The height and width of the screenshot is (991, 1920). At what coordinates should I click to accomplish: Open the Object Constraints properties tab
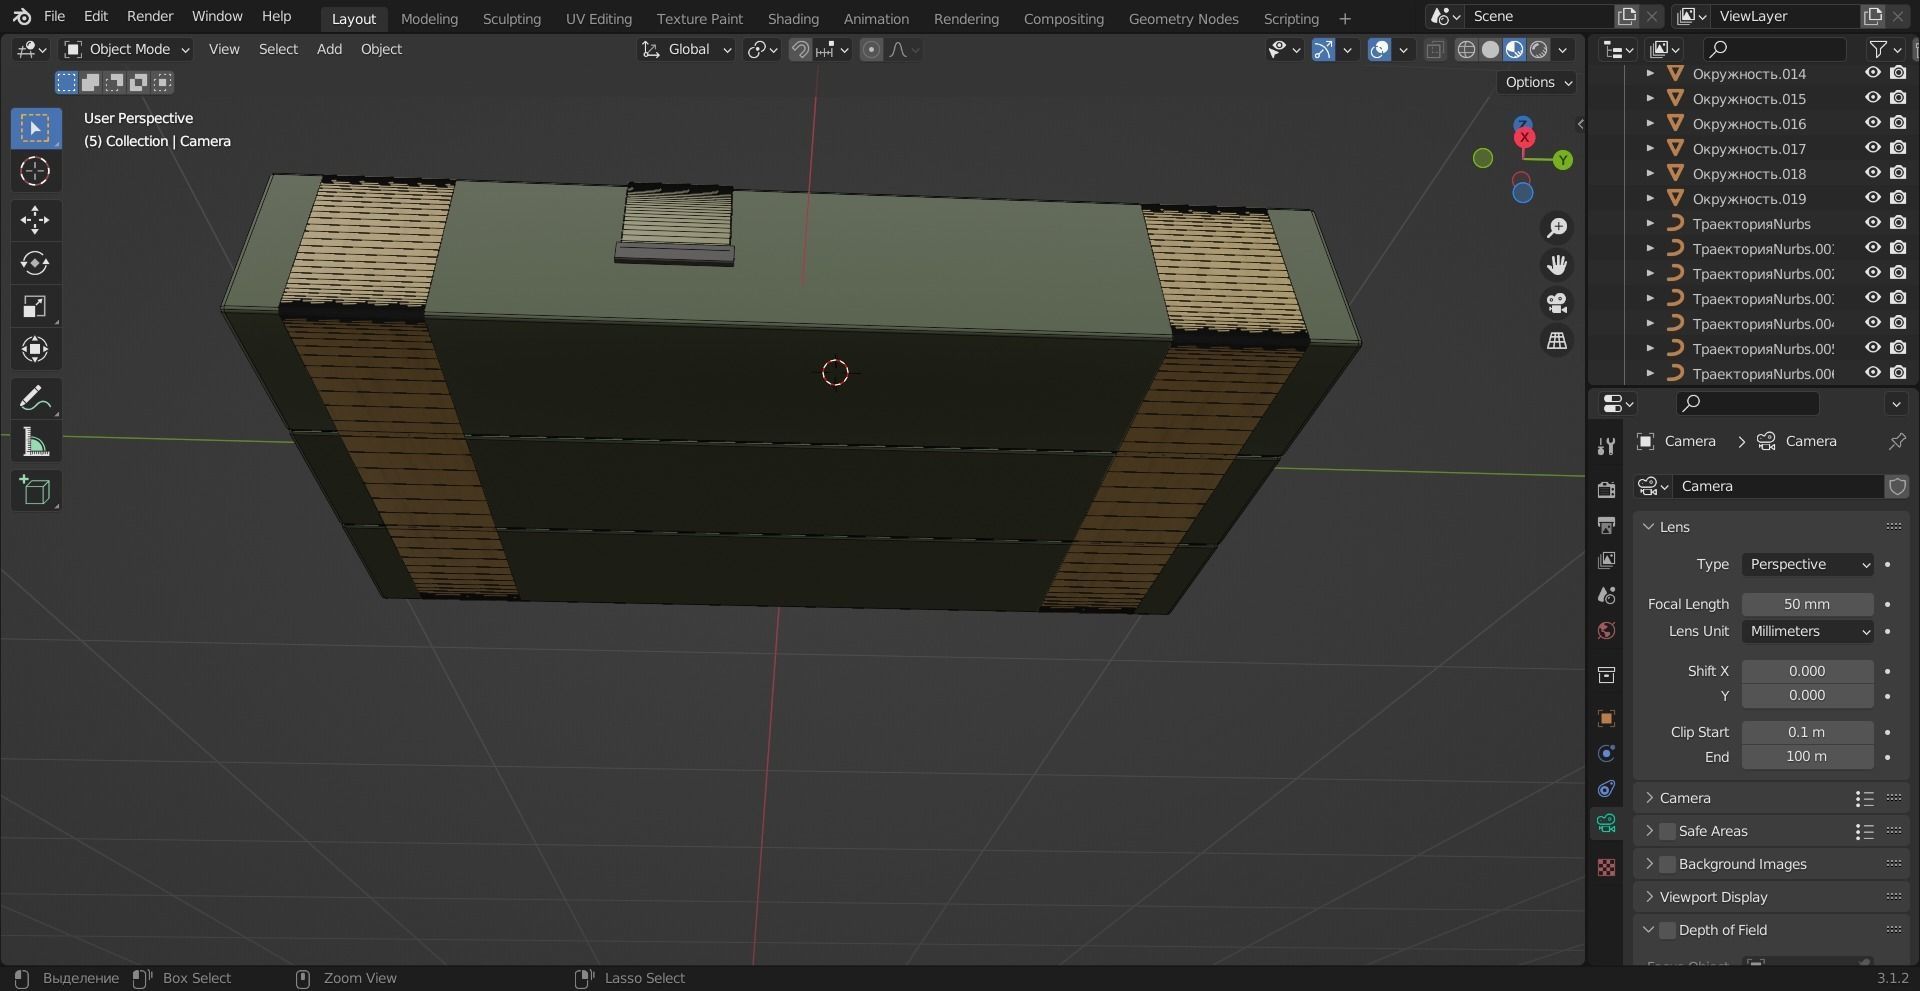point(1606,788)
